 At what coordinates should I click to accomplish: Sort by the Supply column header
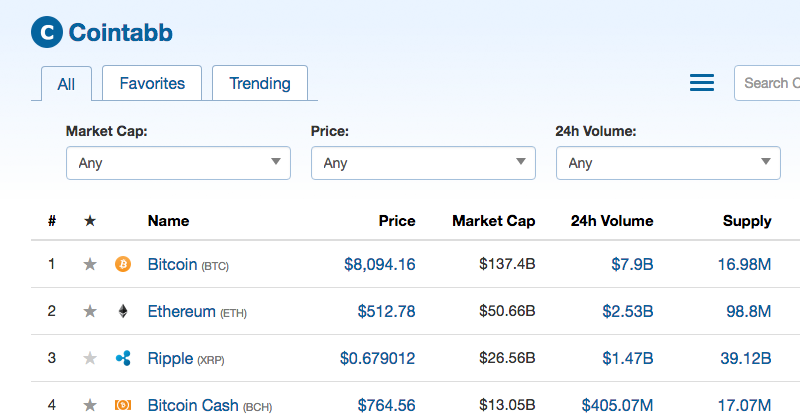[747, 221]
